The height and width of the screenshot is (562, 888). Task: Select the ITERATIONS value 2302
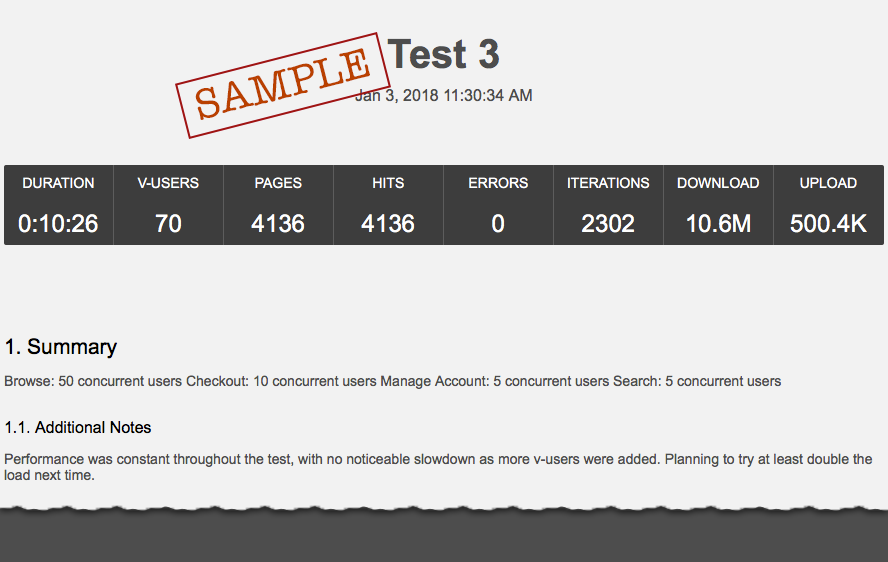[x=608, y=224]
